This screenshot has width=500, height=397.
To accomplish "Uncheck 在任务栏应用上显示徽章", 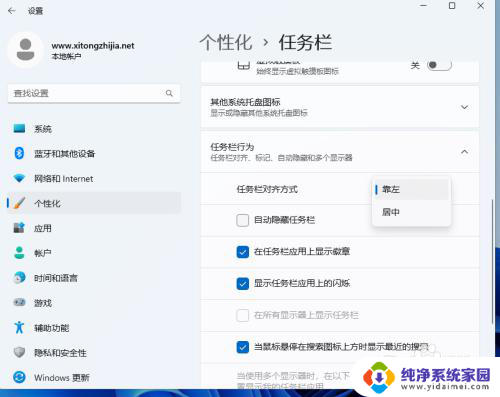I will pos(242,252).
